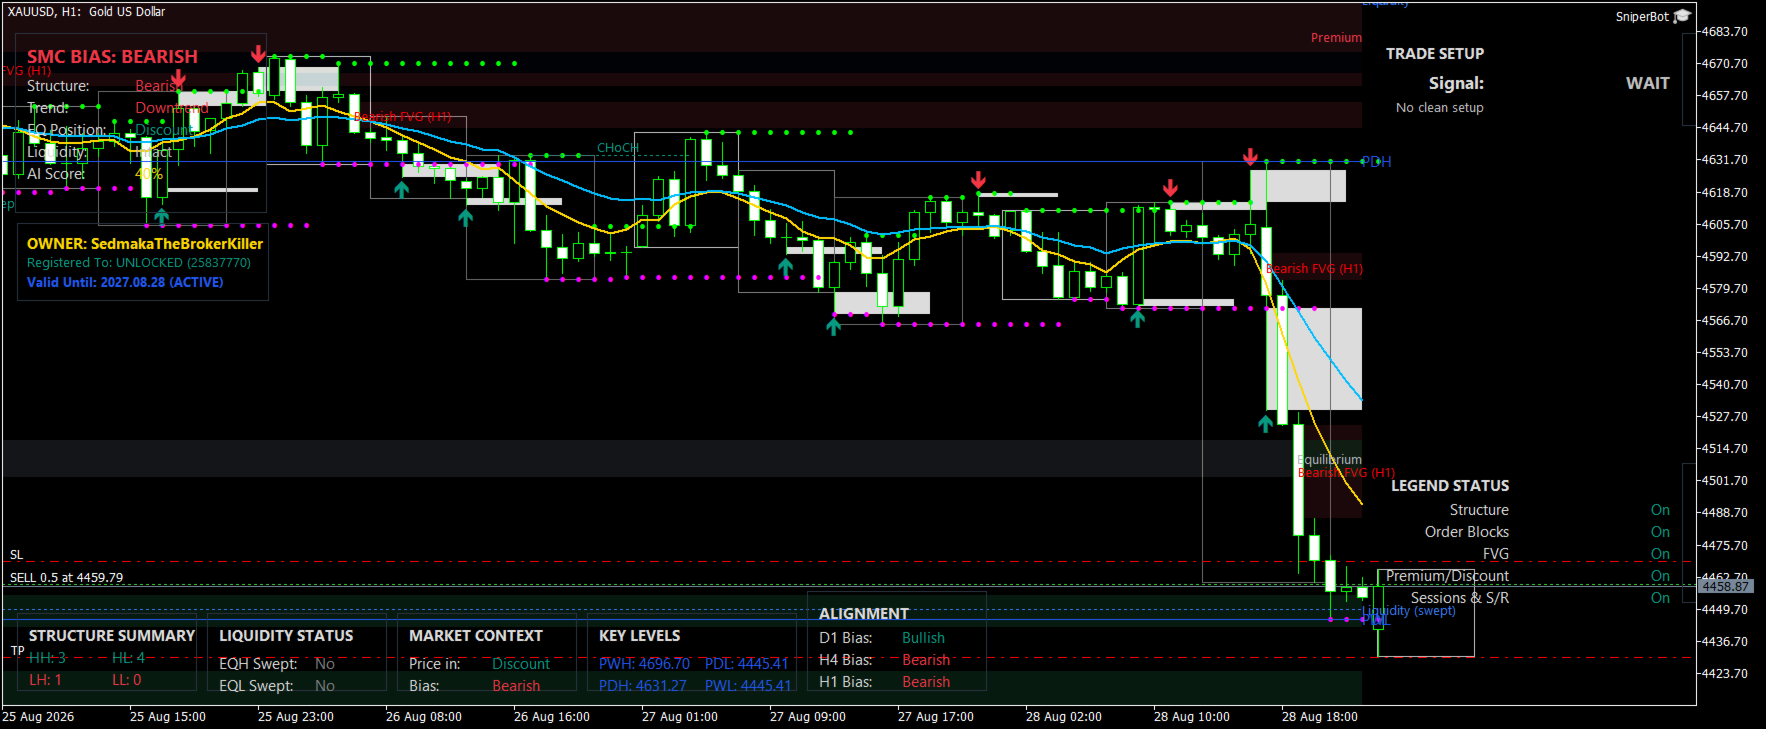Viewport: 1766px width, 729px height.
Task: Toggle Order Blocks legend status On
Action: pos(1660,532)
